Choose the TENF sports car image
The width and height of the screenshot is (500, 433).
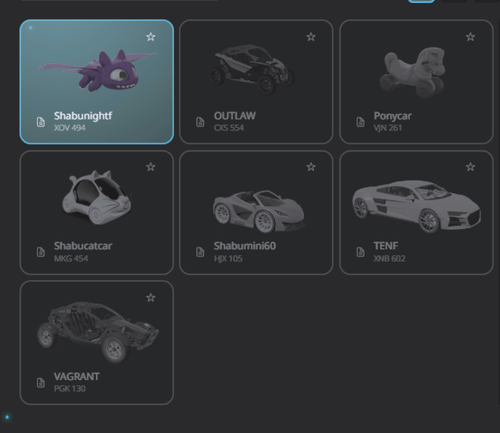[x=416, y=206]
